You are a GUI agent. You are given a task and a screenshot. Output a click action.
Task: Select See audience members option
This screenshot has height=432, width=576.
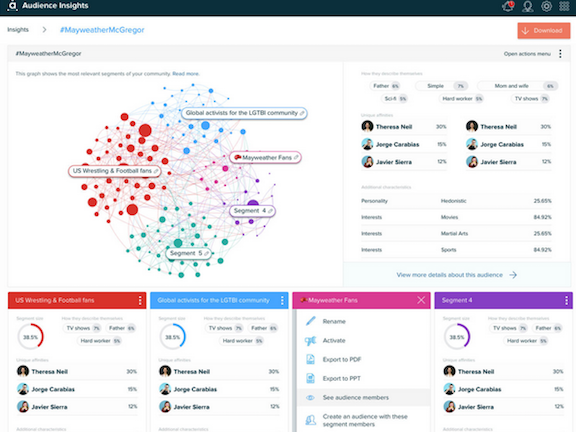click(x=364, y=397)
